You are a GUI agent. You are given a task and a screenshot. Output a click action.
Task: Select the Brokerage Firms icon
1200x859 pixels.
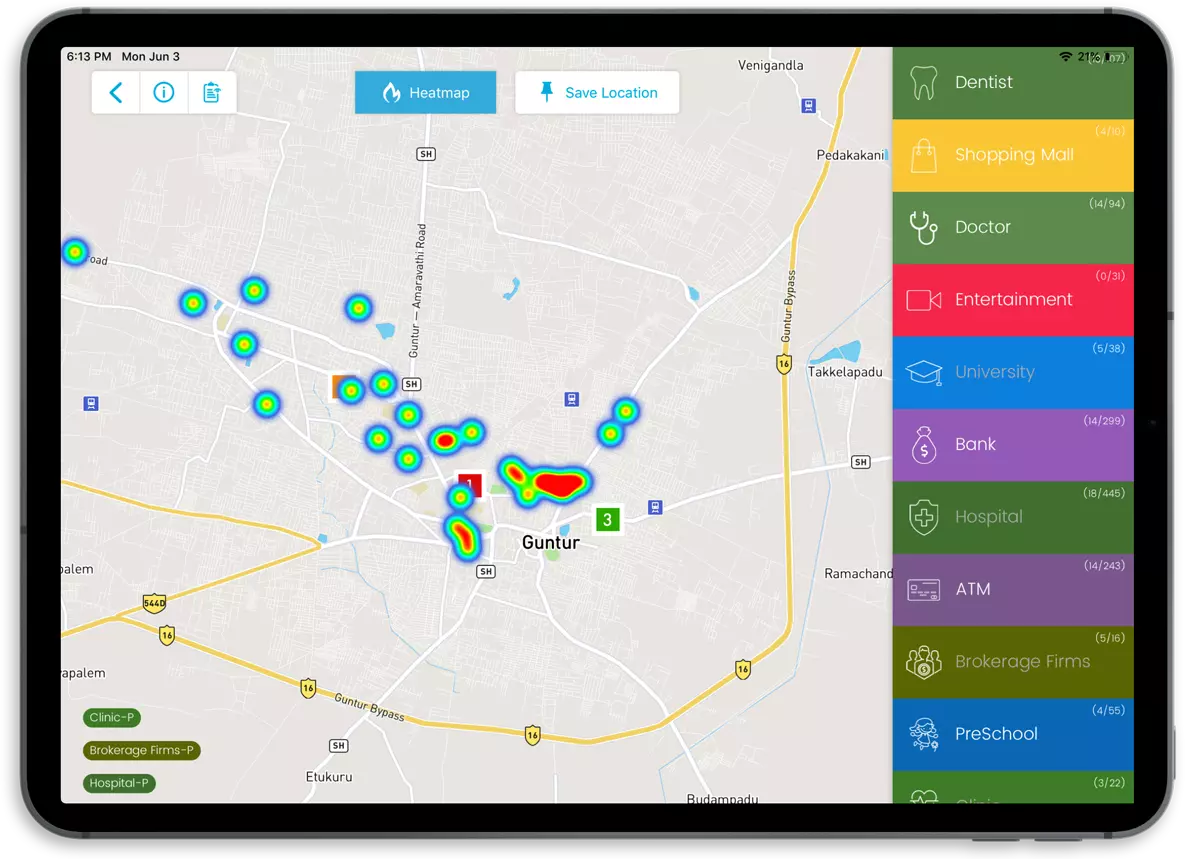[x=924, y=662]
